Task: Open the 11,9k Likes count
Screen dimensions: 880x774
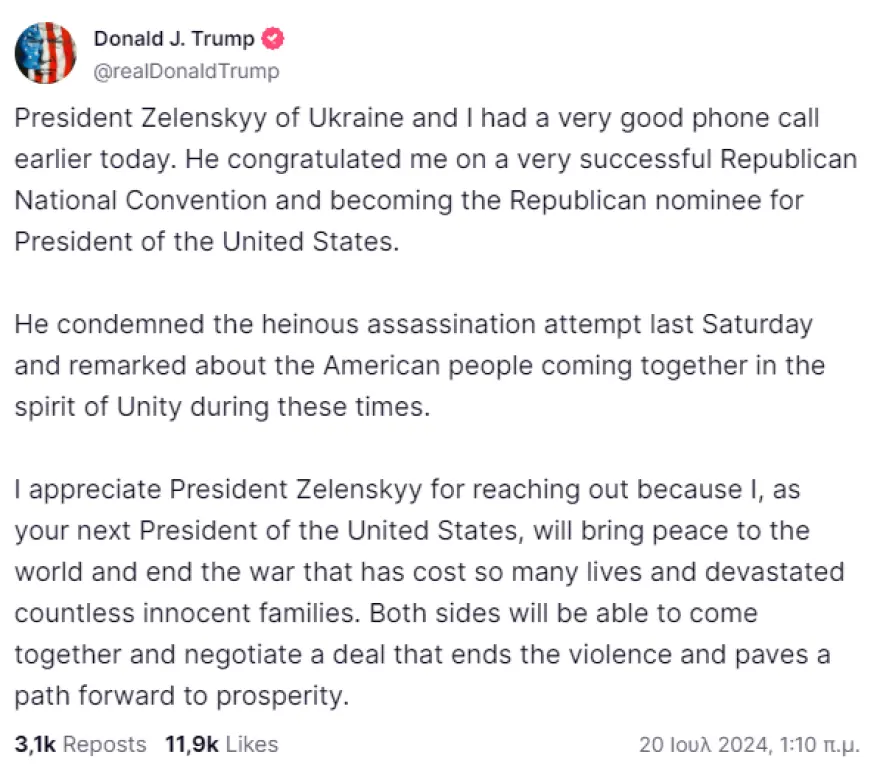Action: [x=222, y=744]
